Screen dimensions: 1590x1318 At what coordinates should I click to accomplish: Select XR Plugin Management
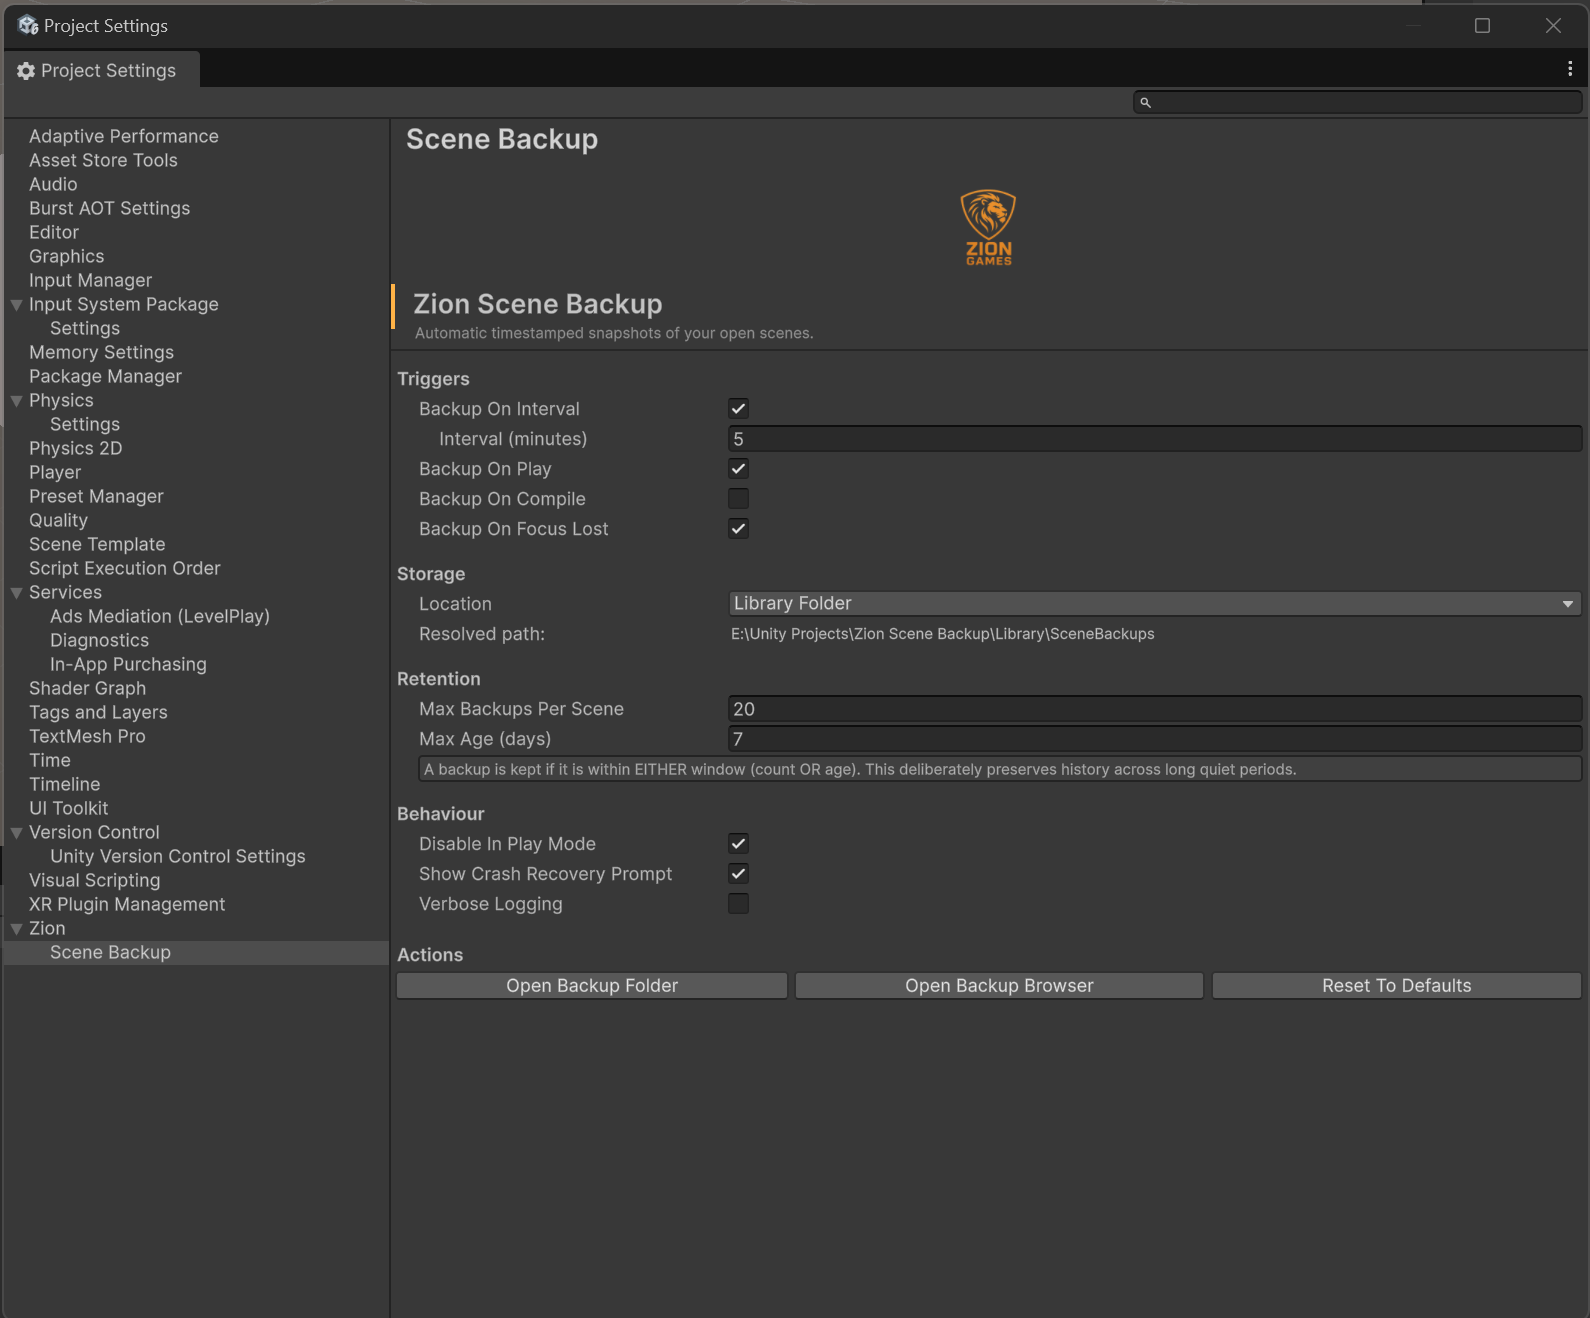pos(127,904)
